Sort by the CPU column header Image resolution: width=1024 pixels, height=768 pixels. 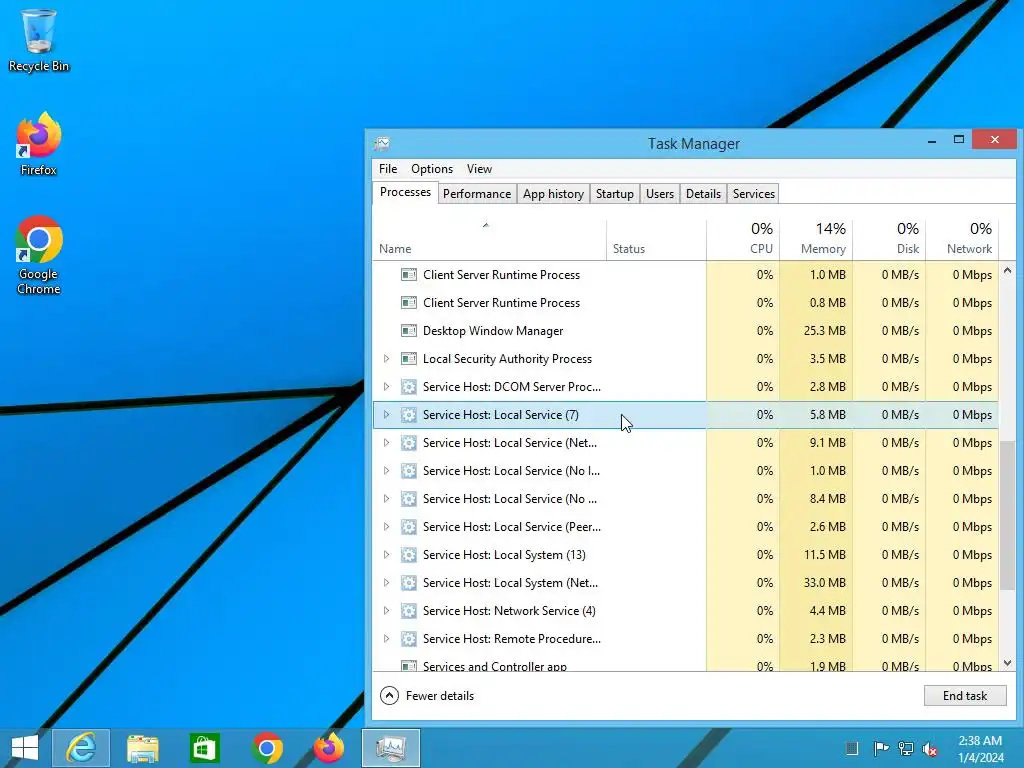coord(743,240)
